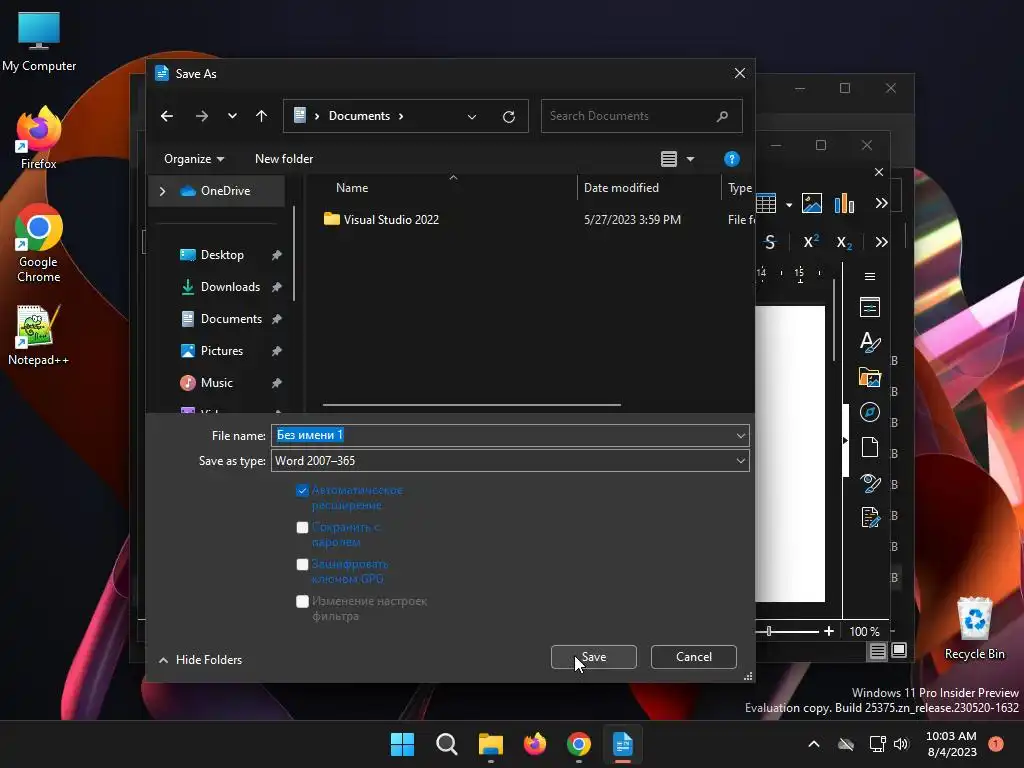Open Save as type combo box

(x=510, y=460)
